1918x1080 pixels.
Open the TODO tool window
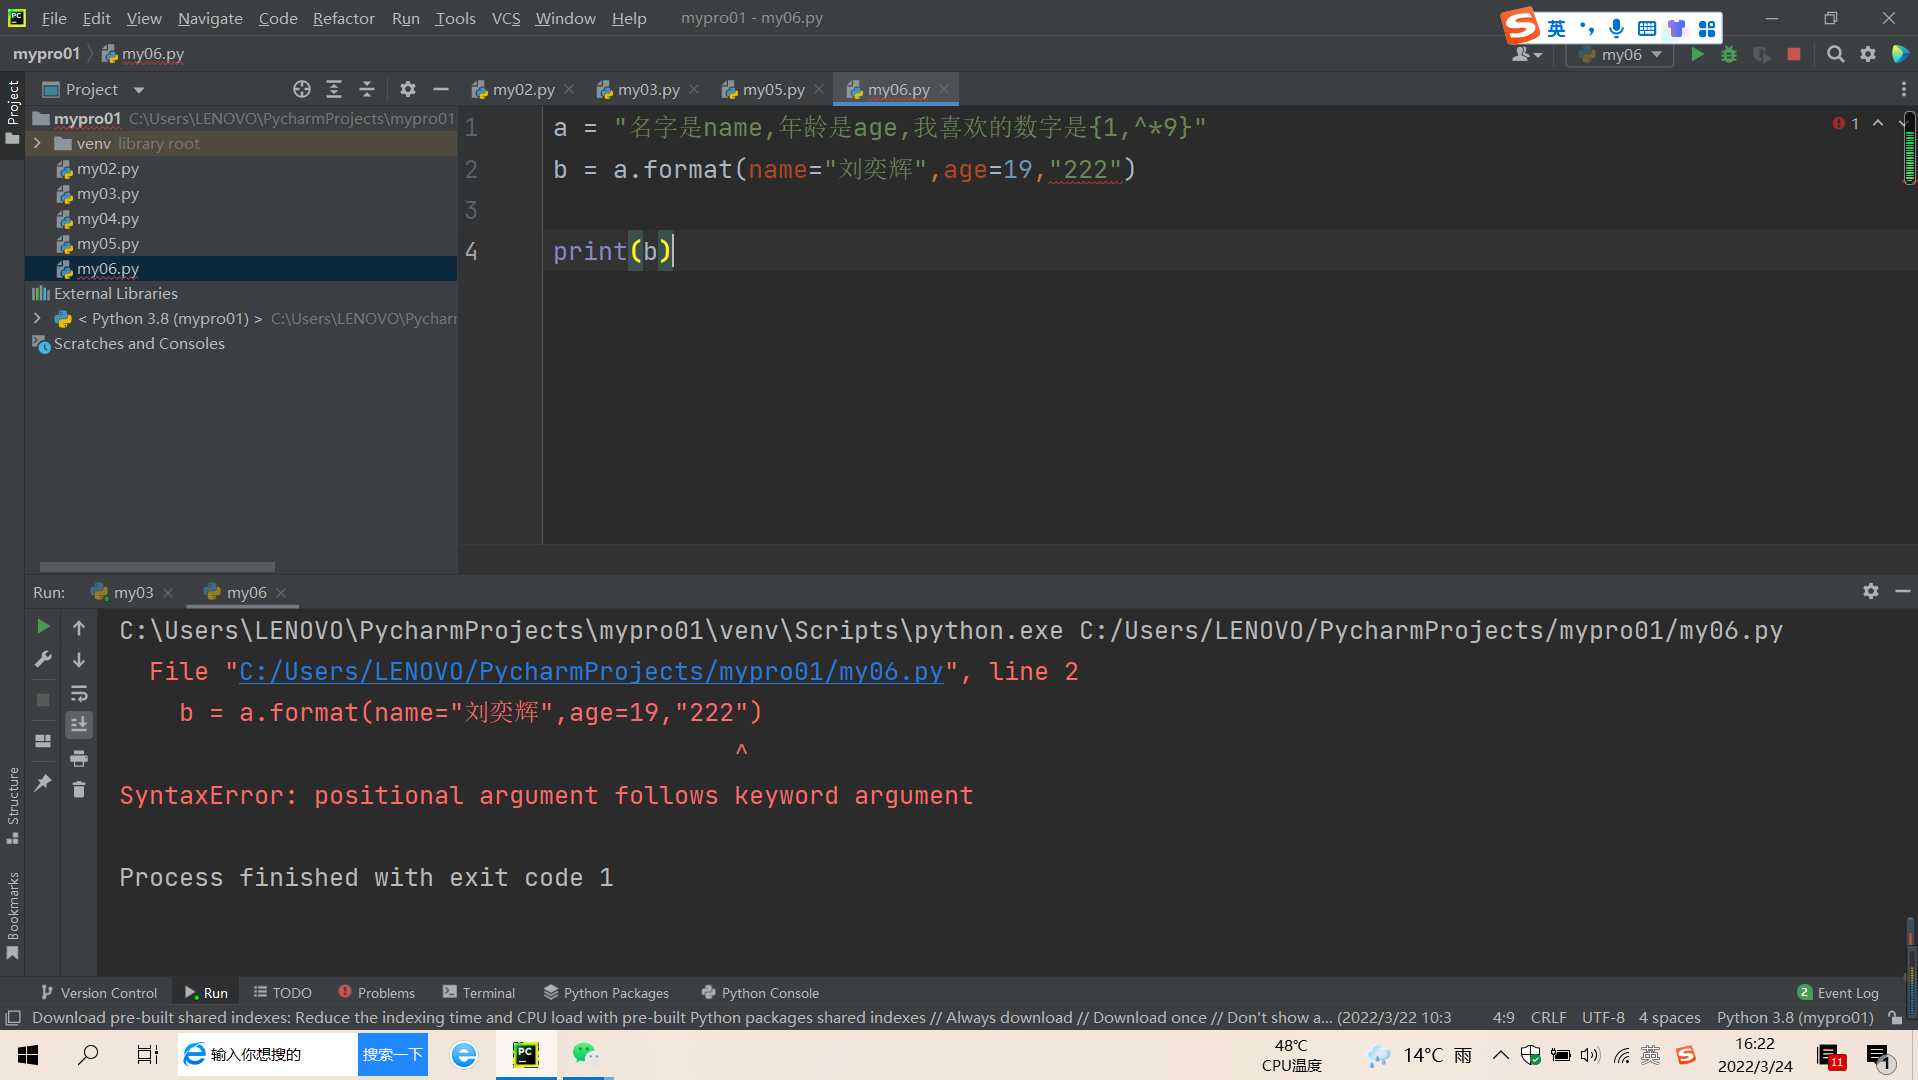pyautogui.click(x=282, y=993)
